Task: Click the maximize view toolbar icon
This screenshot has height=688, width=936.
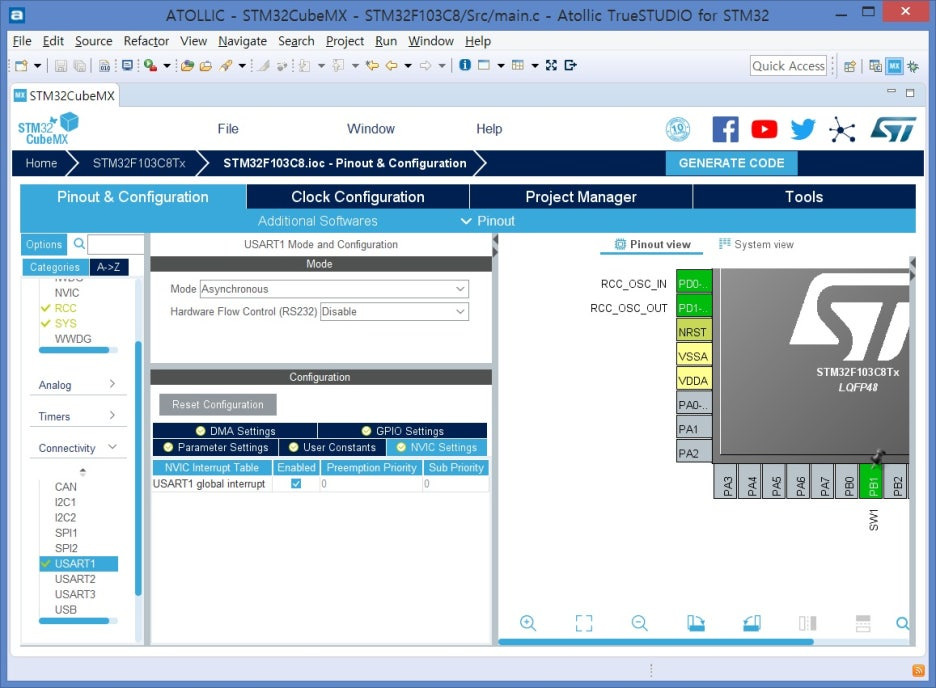Action: (551, 65)
